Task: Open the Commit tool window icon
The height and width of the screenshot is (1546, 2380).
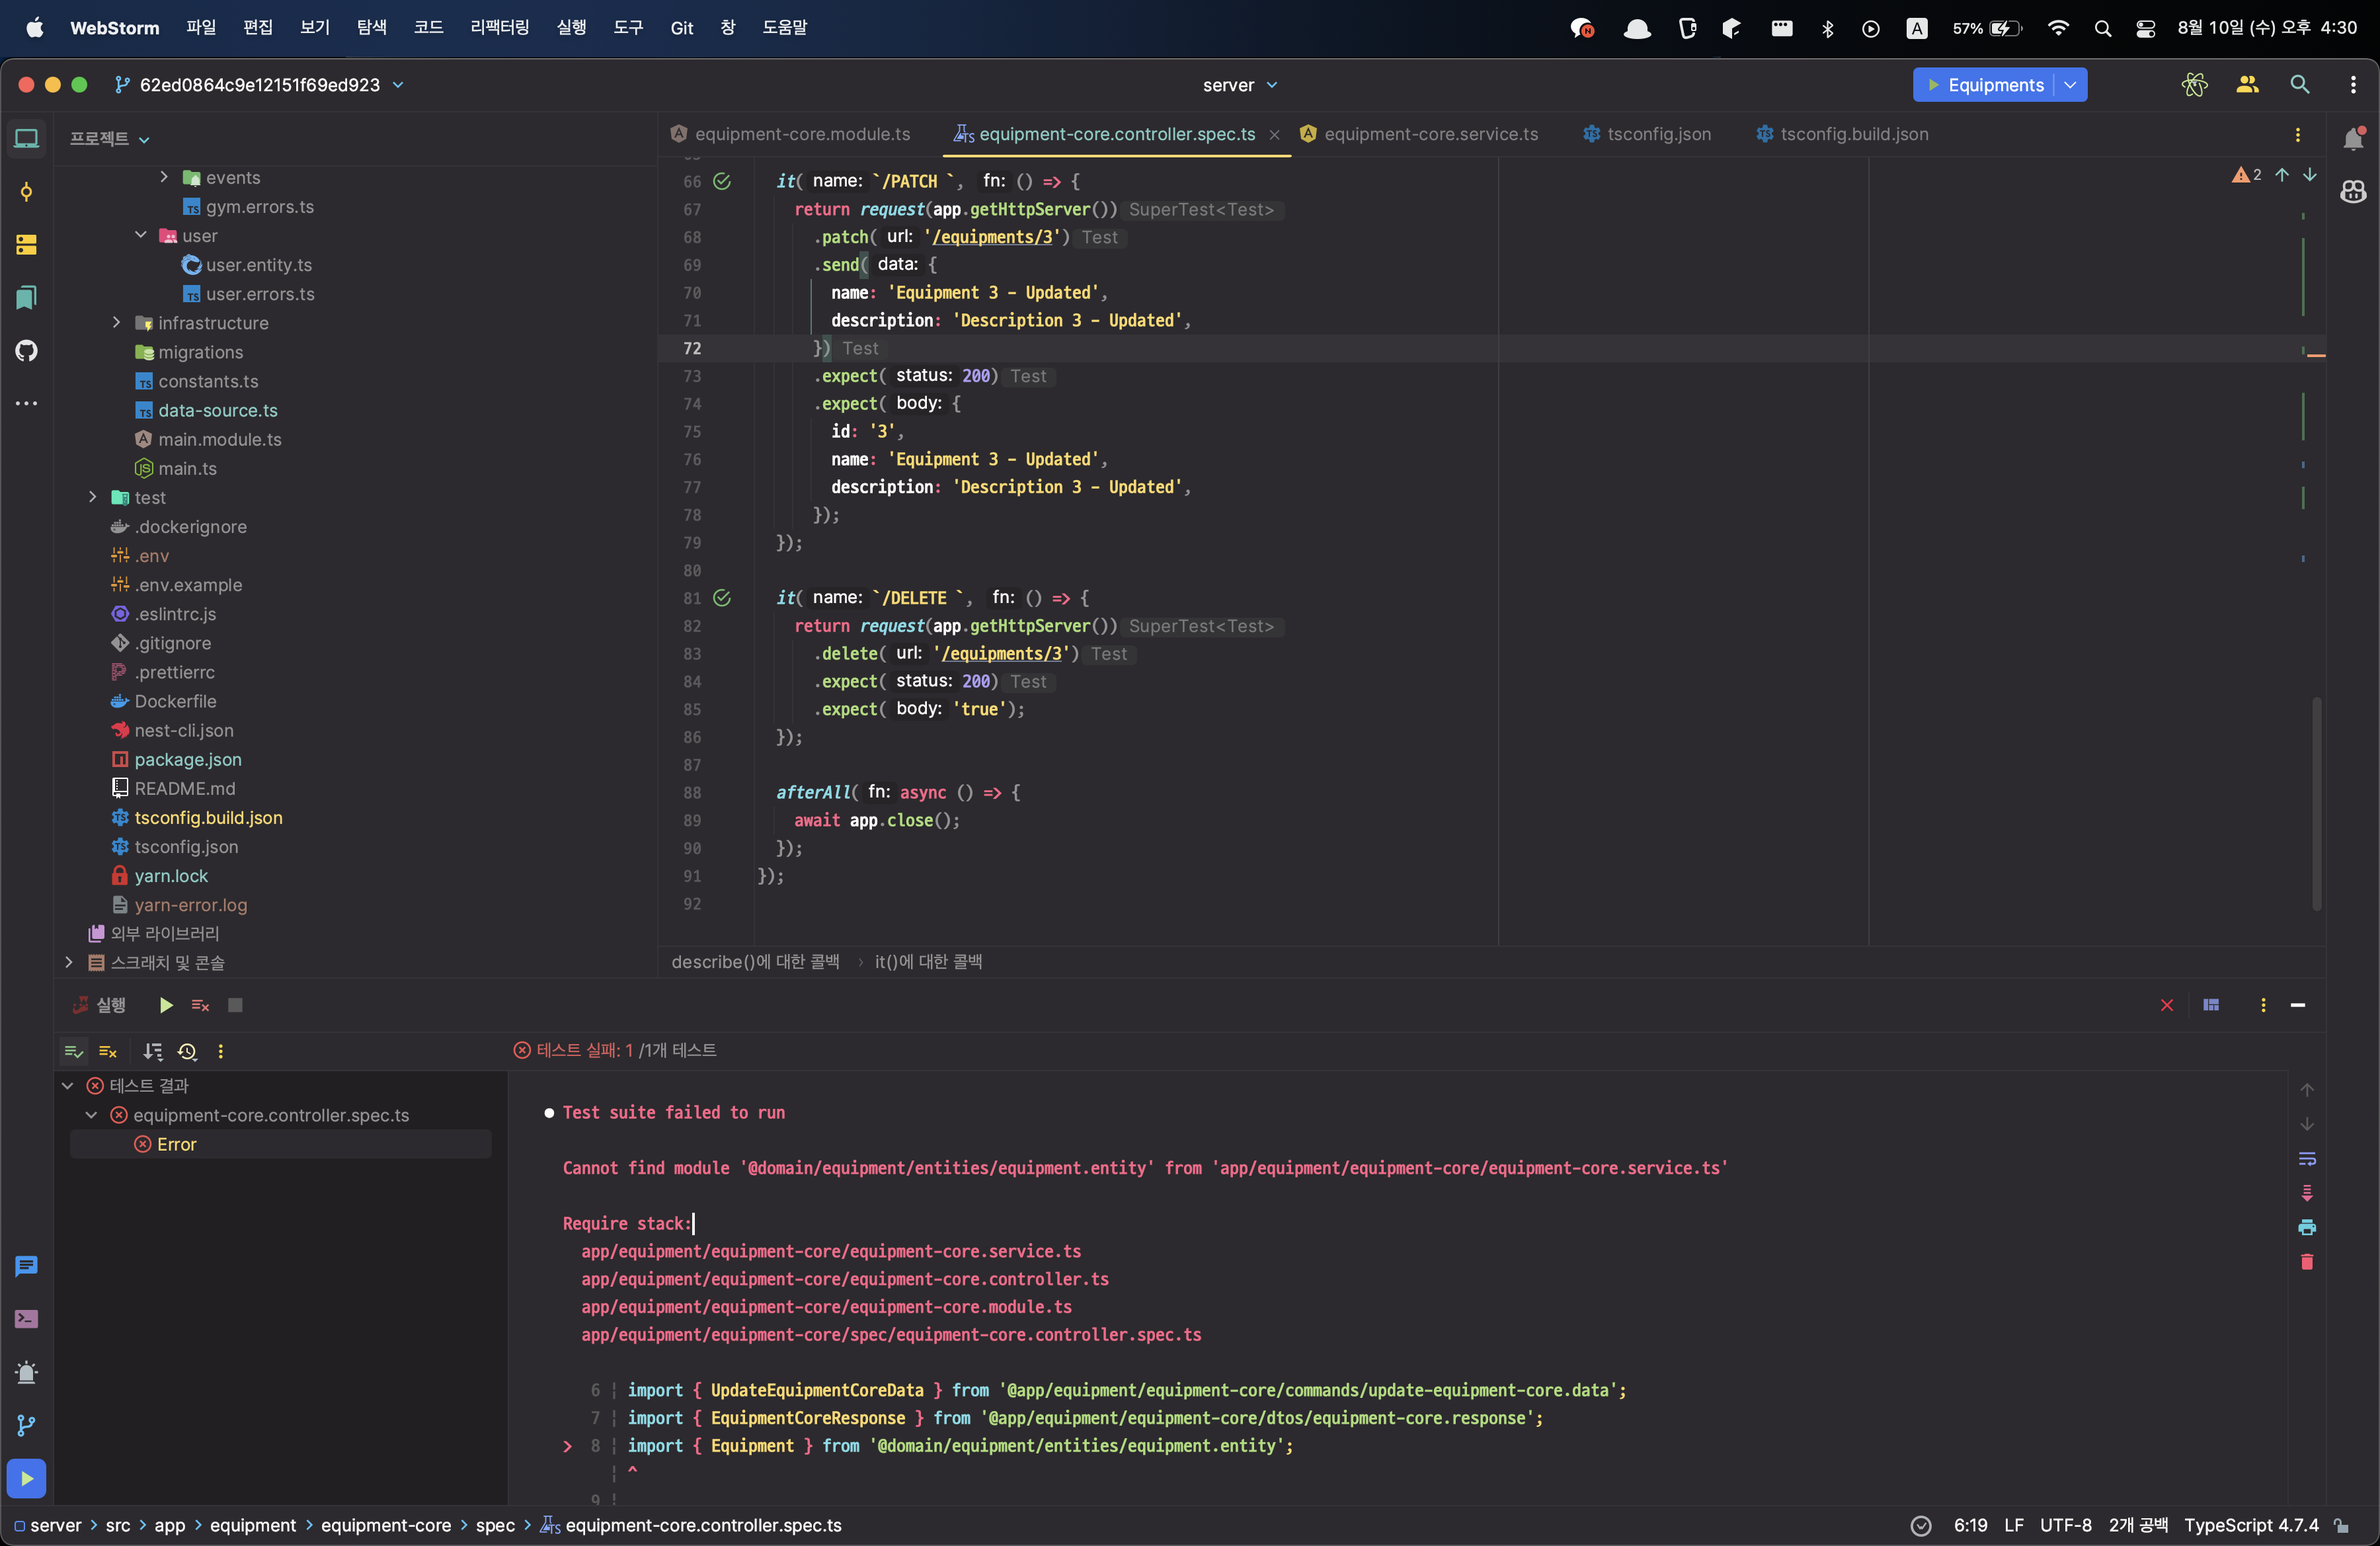Action: [27, 192]
